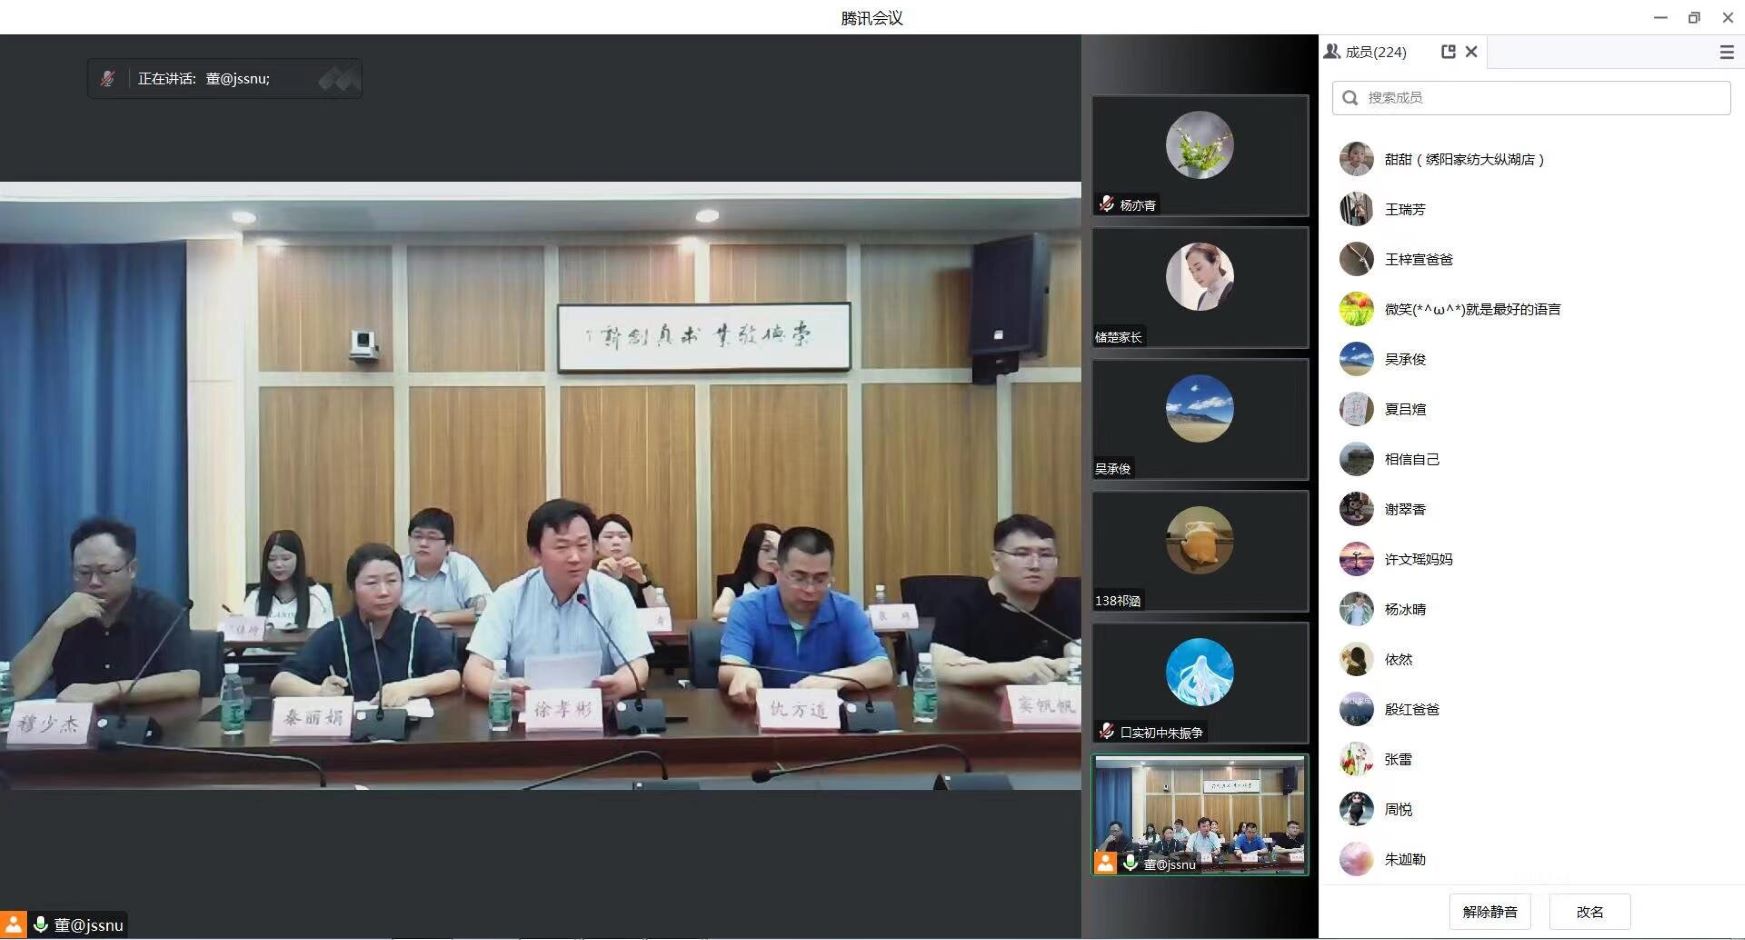Select the 储楚家长 participant tile
The width and height of the screenshot is (1745, 940).
1199,287
